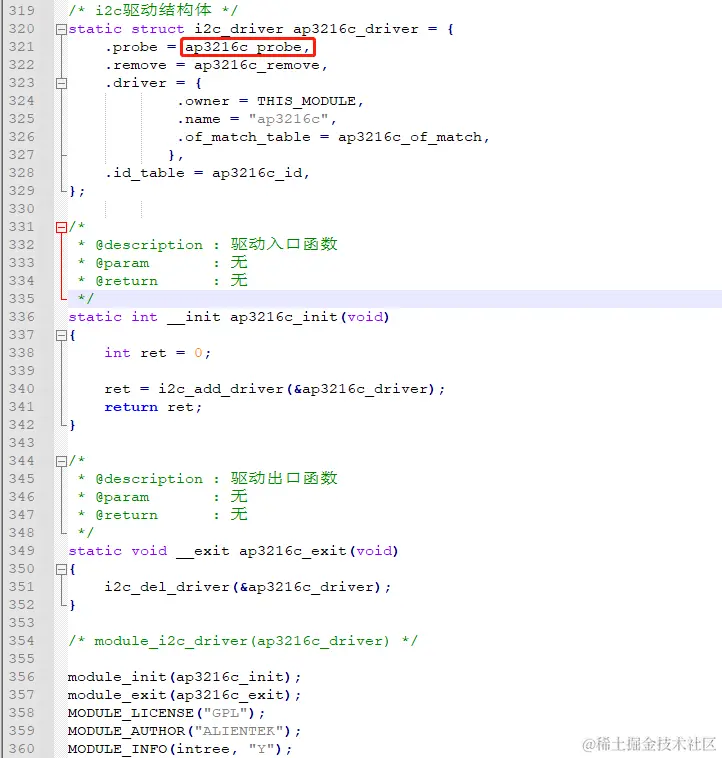The image size is (722, 758).
Task: Click line number 319 in the margin
Action: pos(22,11)
